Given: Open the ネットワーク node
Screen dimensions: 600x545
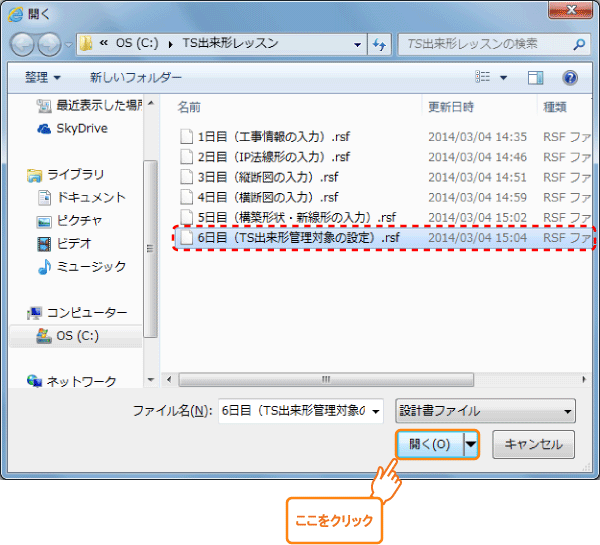Looking at the screenshot, I should (81, 381).
